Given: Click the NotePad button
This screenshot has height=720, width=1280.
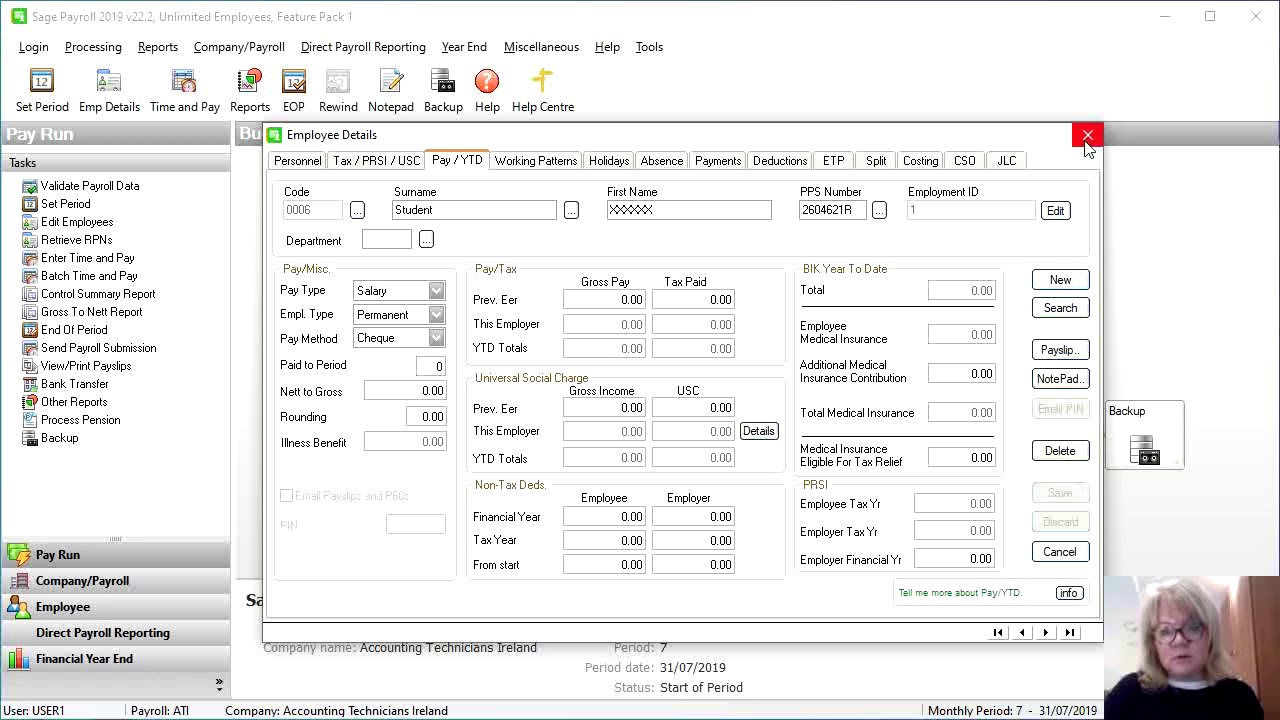Looking at the screenshot, I should pyautogui.click(x=1060, y=379).
